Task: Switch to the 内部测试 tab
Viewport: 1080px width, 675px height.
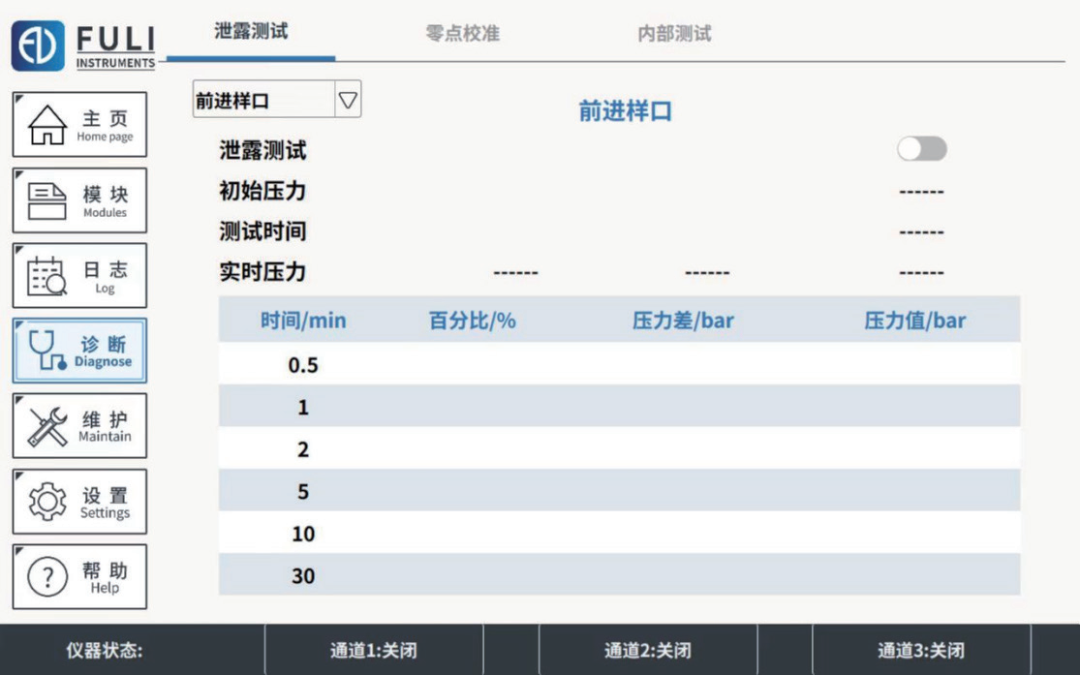Action: (x=674, y=33)
